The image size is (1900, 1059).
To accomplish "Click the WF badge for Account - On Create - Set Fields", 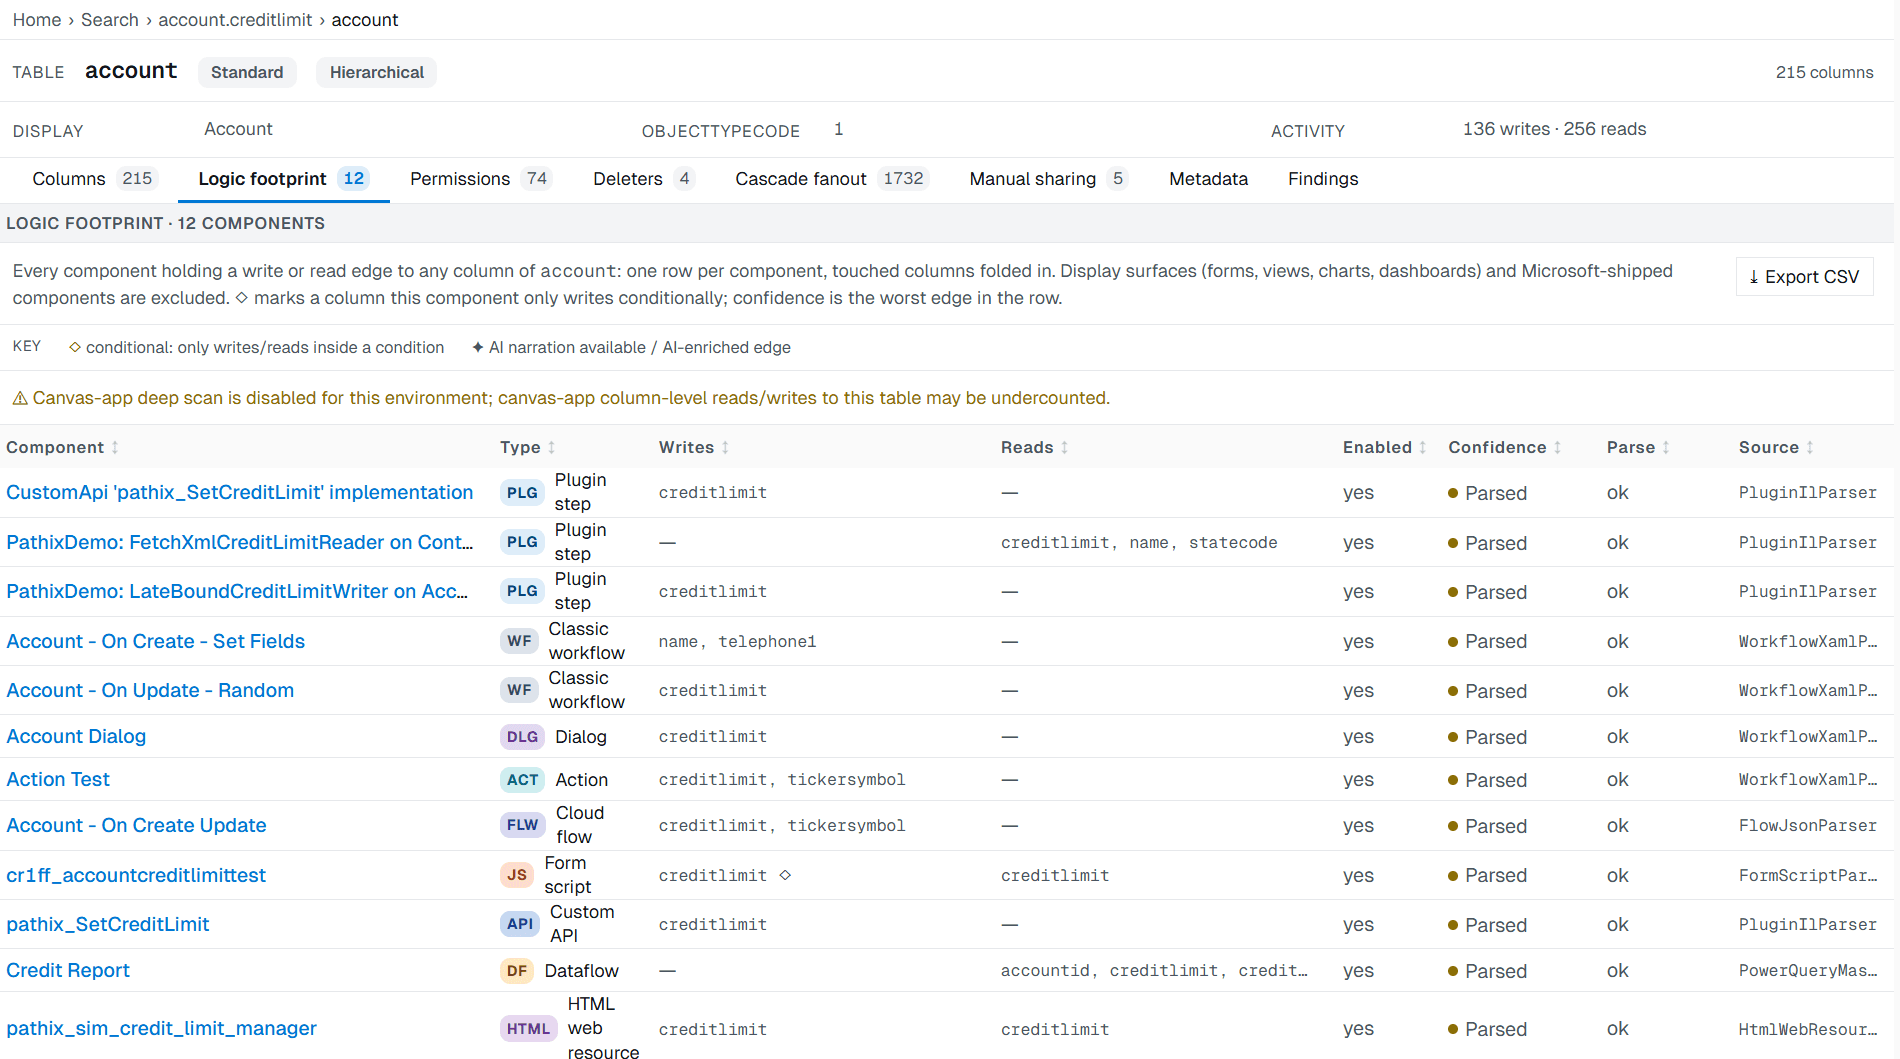I will [x=519, y=641].
